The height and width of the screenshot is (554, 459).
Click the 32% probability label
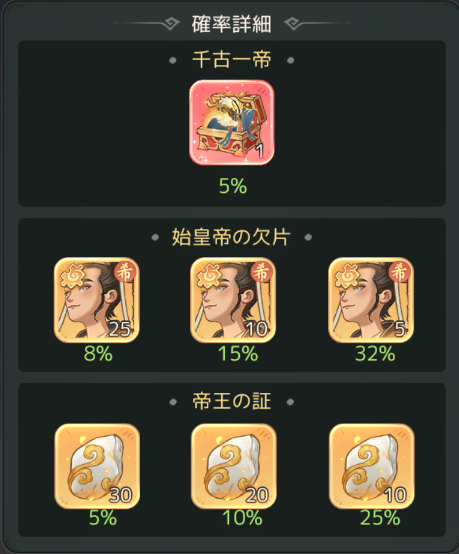pyautogui.click(x=375, y=354)
